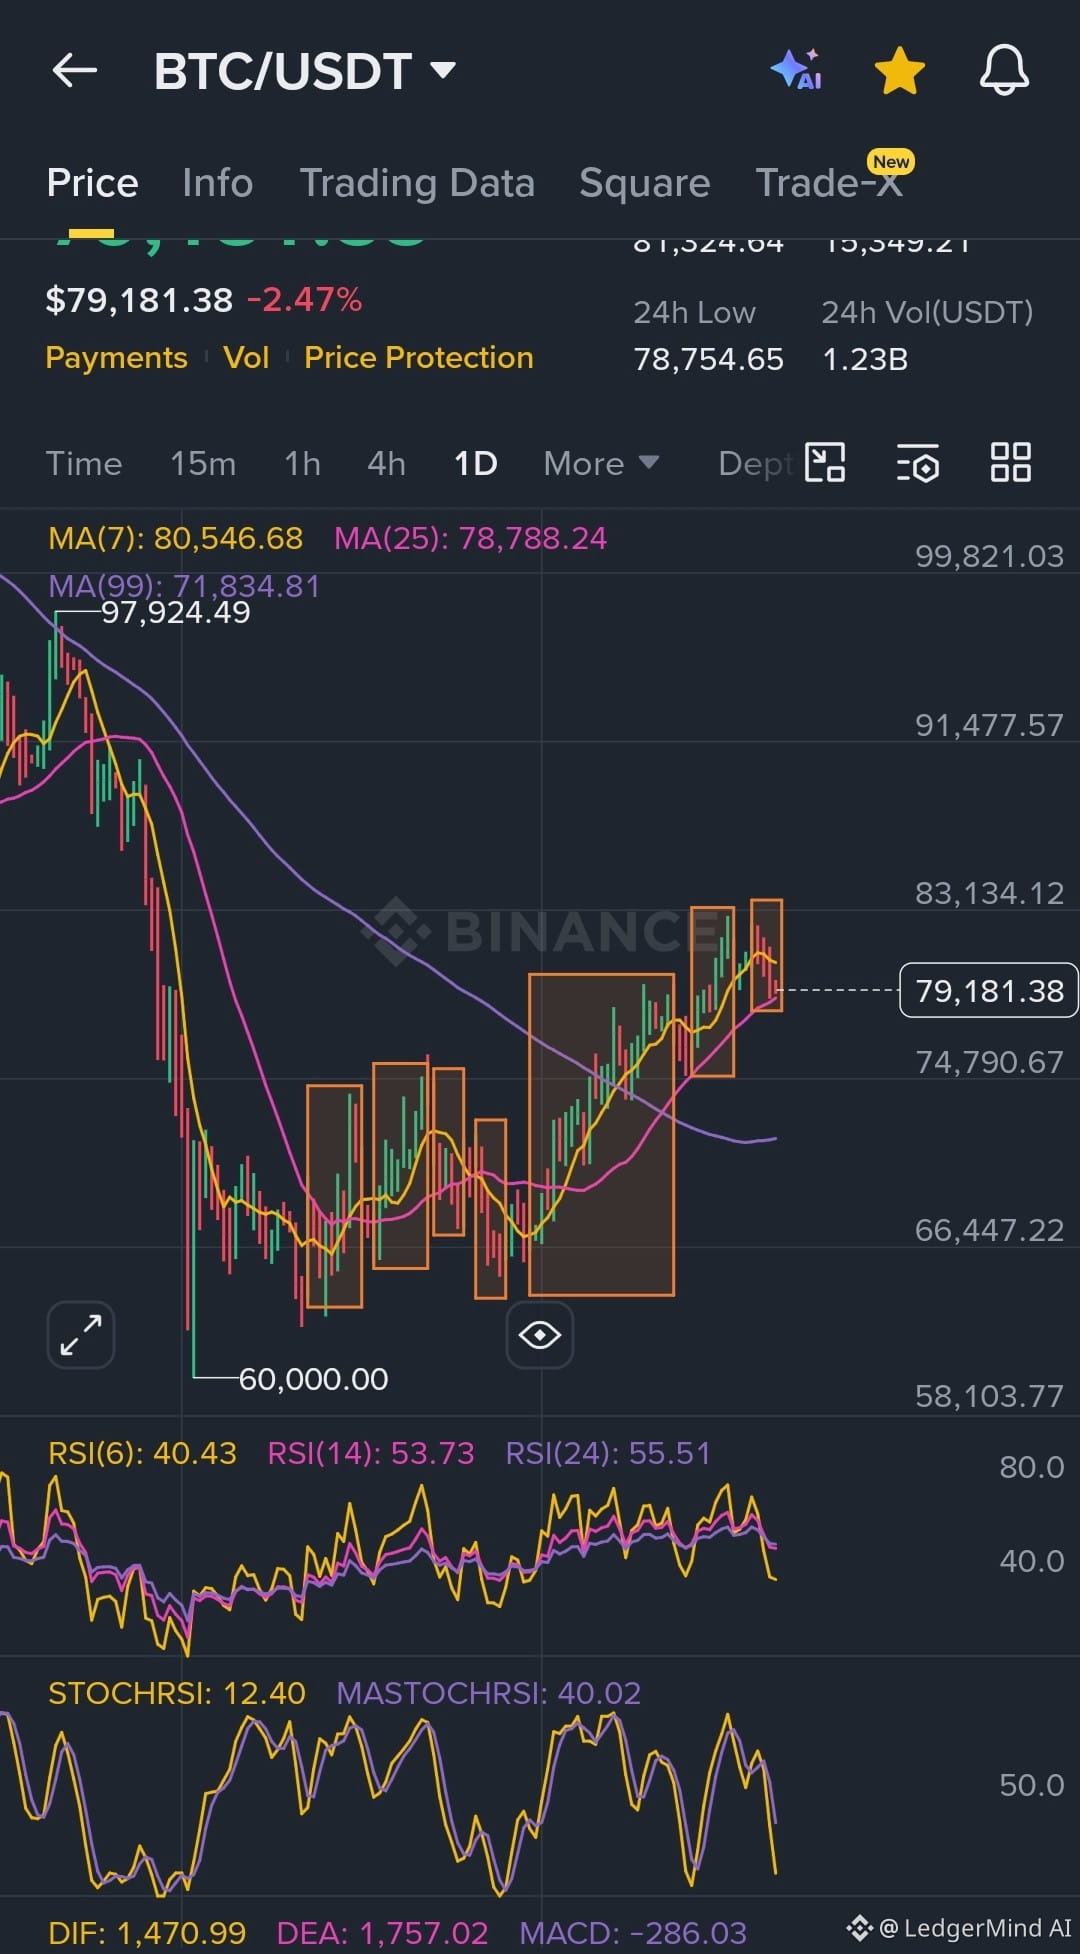Open the chart layout grid icon
This screenshot has height=1954, width=1080.
(x=1010, y=463)
